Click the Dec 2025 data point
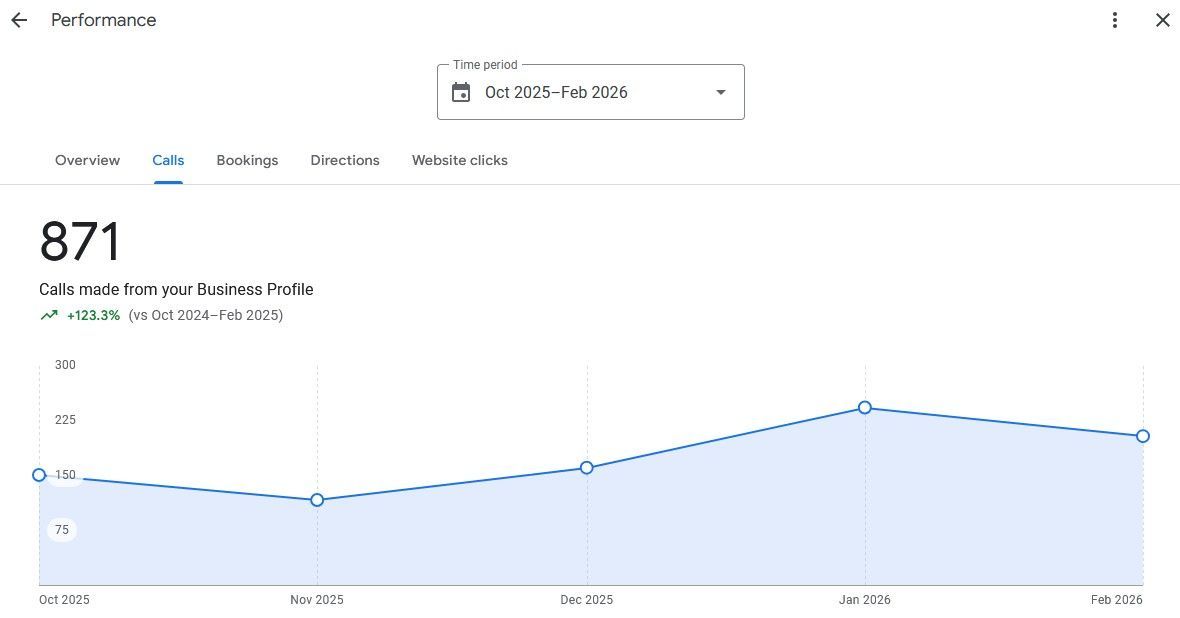Screen dimensions: 1180x618 pos(587,468)
